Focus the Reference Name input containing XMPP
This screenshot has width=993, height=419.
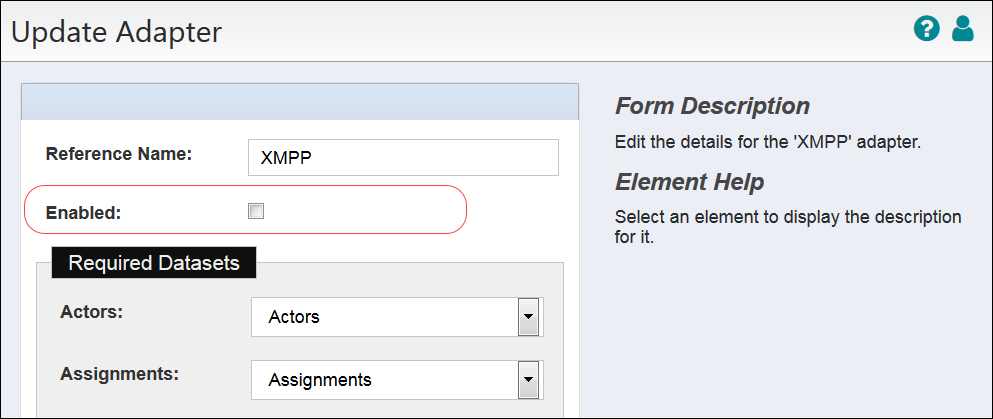[x=403, y=158]
